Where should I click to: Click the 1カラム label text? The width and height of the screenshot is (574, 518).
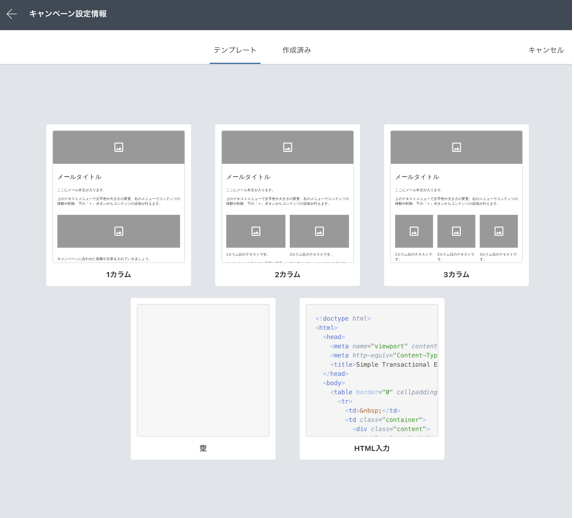click(119, 275)
